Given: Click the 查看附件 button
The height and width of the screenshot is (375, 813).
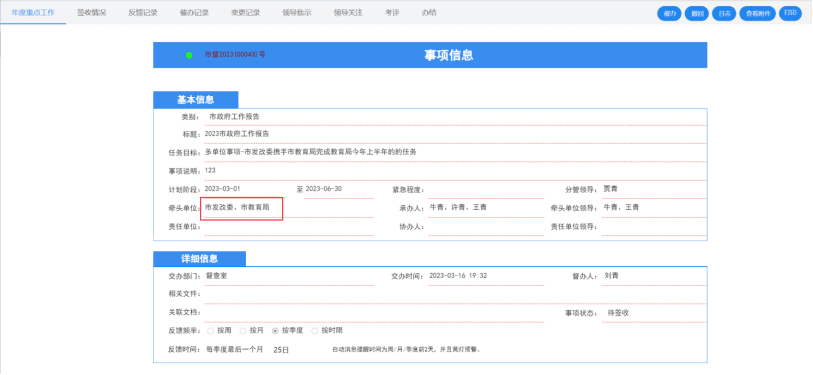Looking at the screenshot, I should 758,14.
